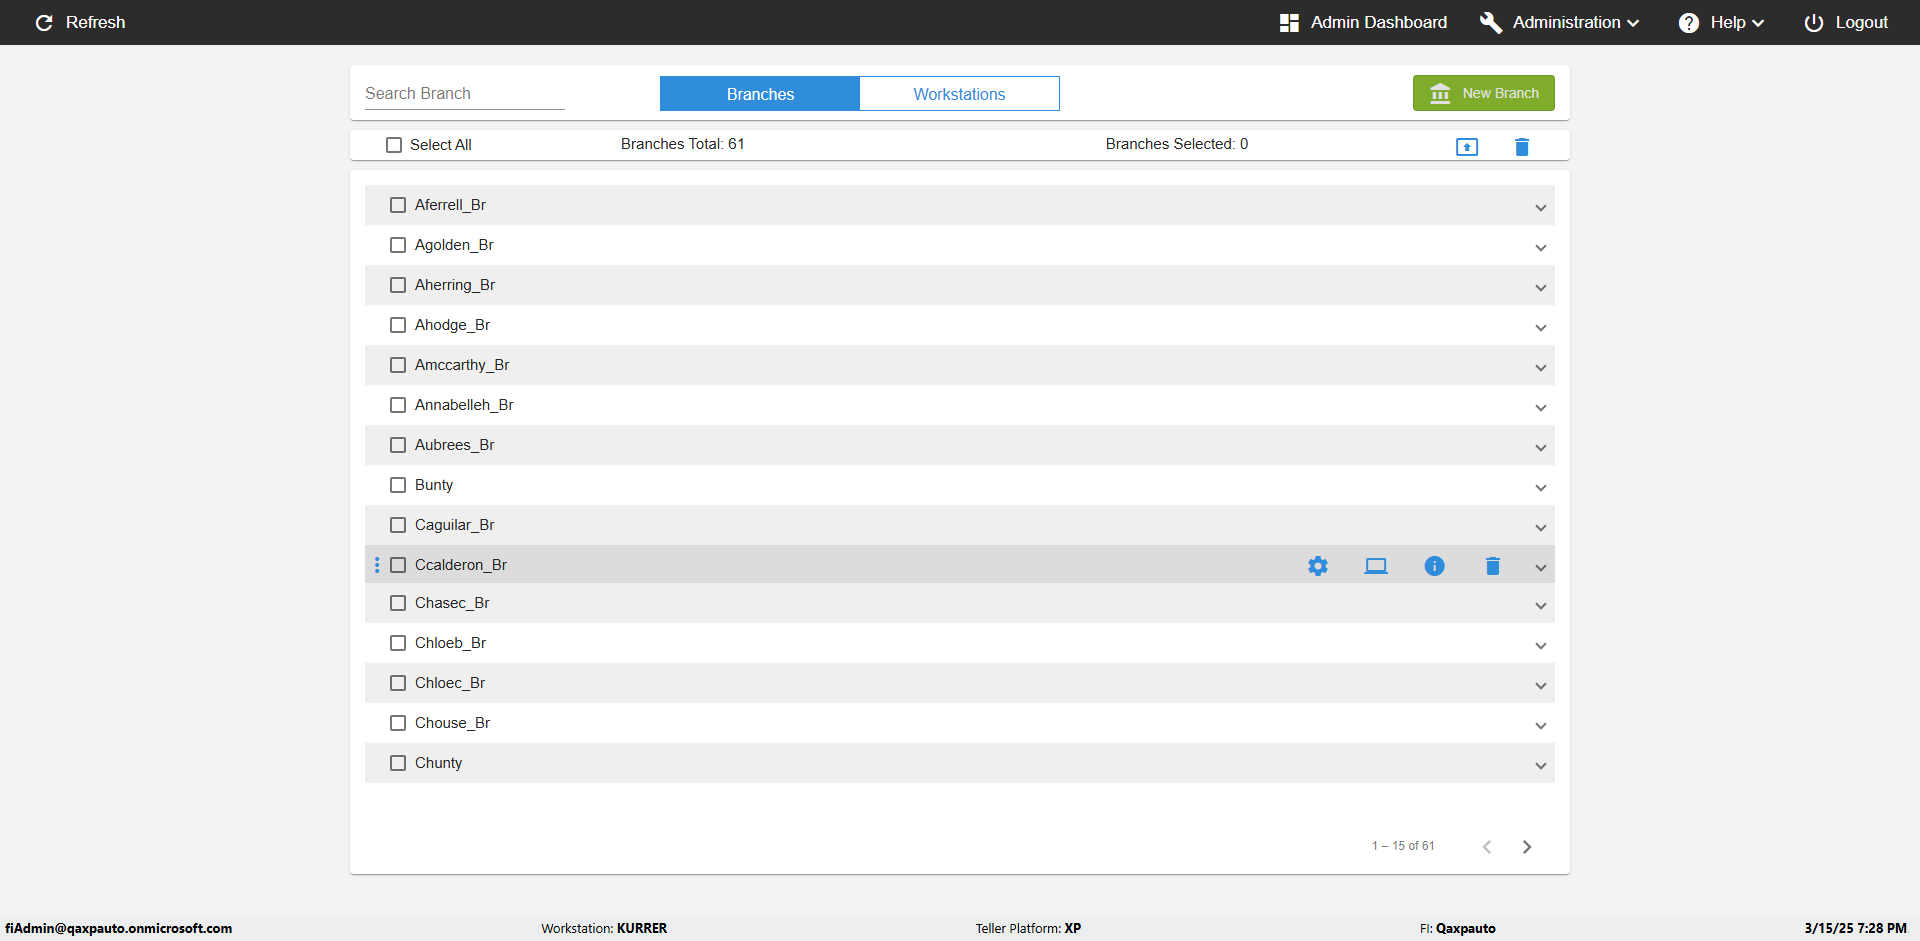Check the Agolden_Br branch checkbox
The width and height of the screenshot is (1920, 941).
(x=398, y=245)
